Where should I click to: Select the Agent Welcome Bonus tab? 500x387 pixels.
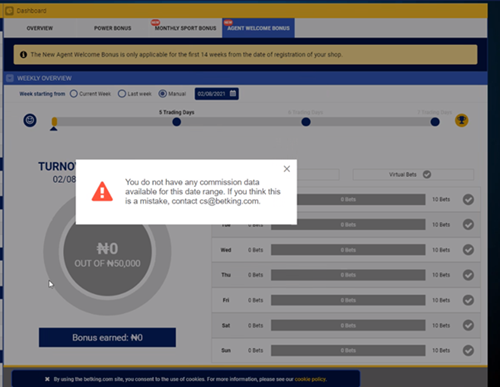point(258,28)
